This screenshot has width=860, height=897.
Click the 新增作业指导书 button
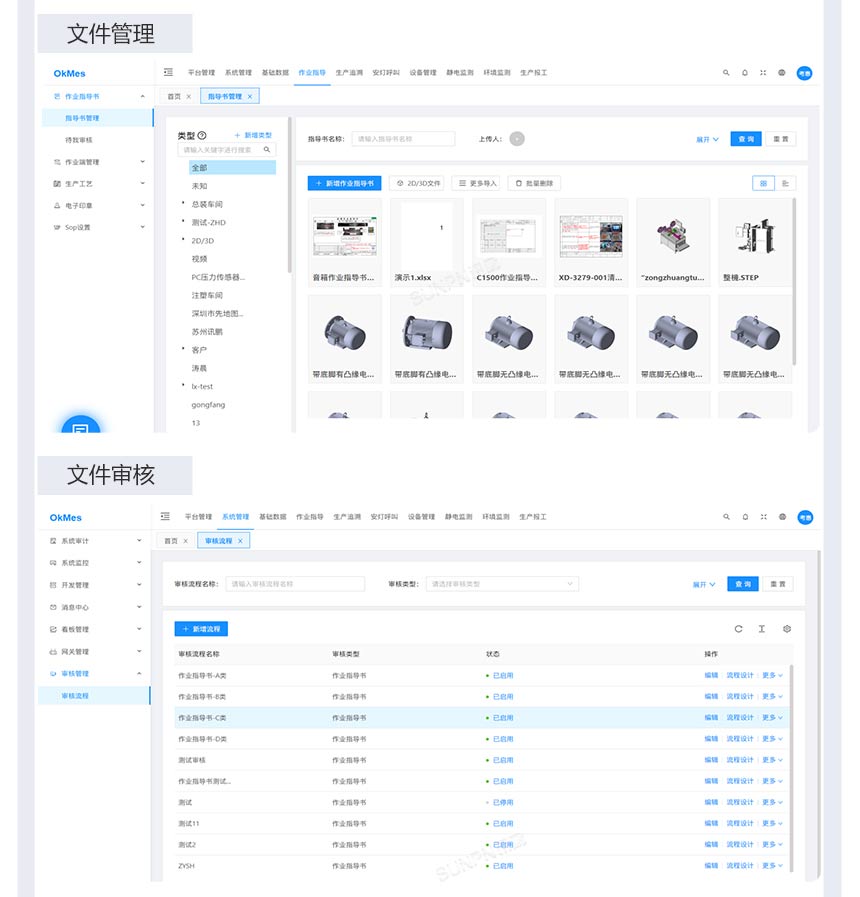pyautogui.click(x=345, y=183)
